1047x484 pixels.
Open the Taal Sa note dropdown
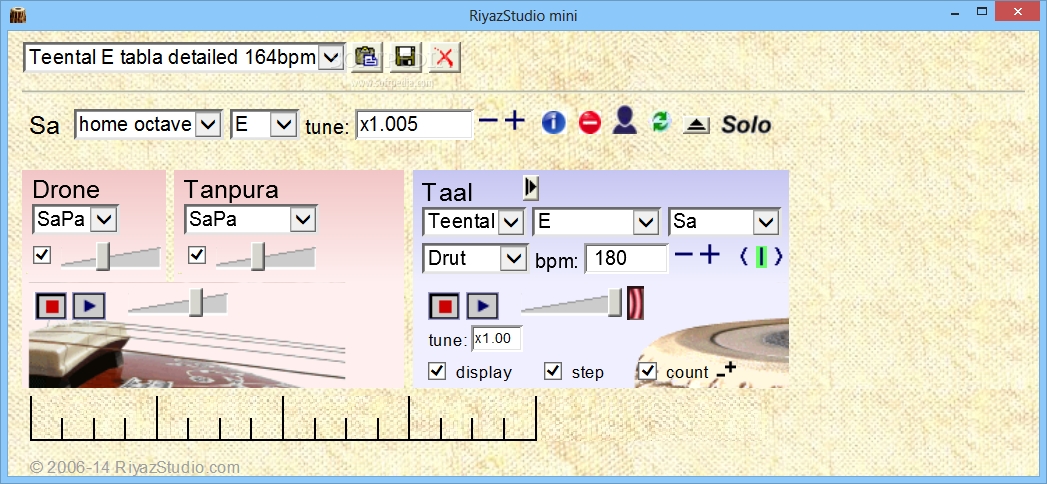click(x=724, y=222)
